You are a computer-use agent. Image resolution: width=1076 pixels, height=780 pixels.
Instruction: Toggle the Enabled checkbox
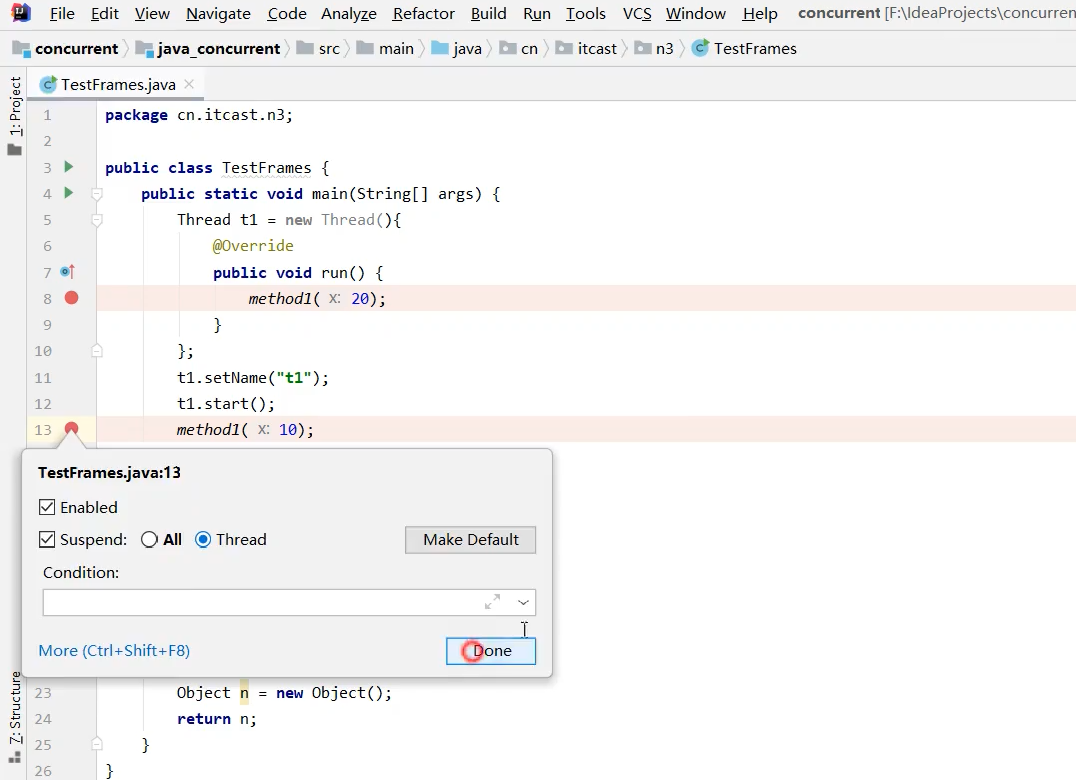47,507
